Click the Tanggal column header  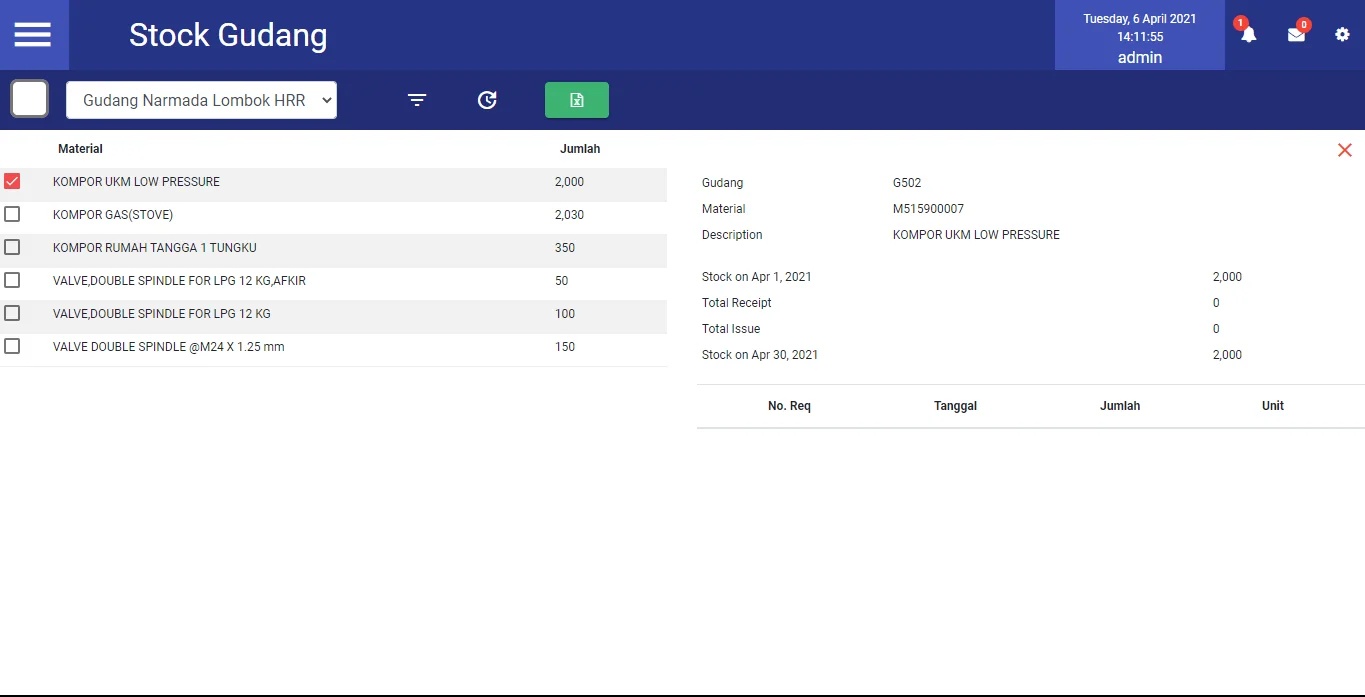click(955, 406)
